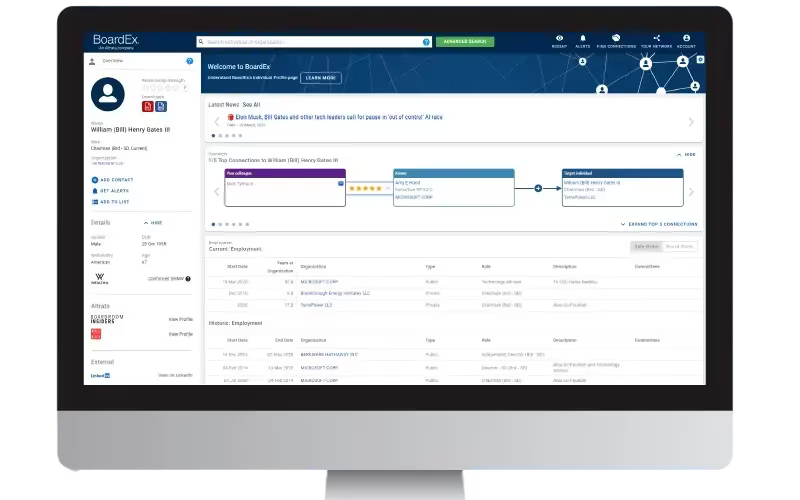Screen dimensions: 800x500
Task: Click the BoardEx logo
Action: (x=116, y=41)
